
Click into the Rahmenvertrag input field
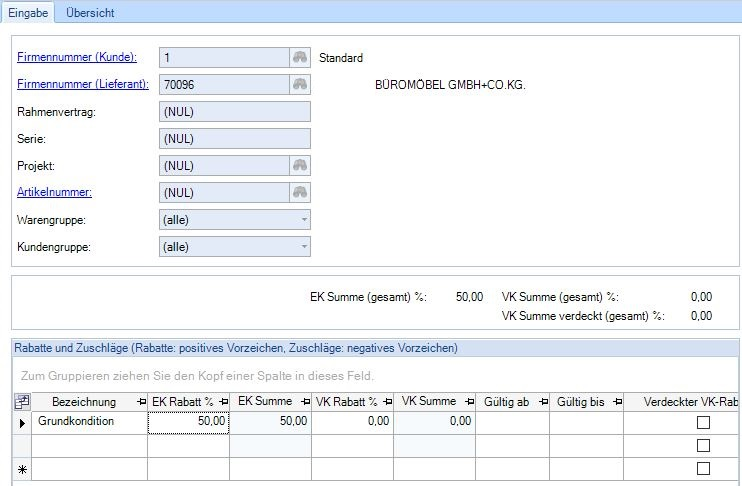[x=234, y=112]
